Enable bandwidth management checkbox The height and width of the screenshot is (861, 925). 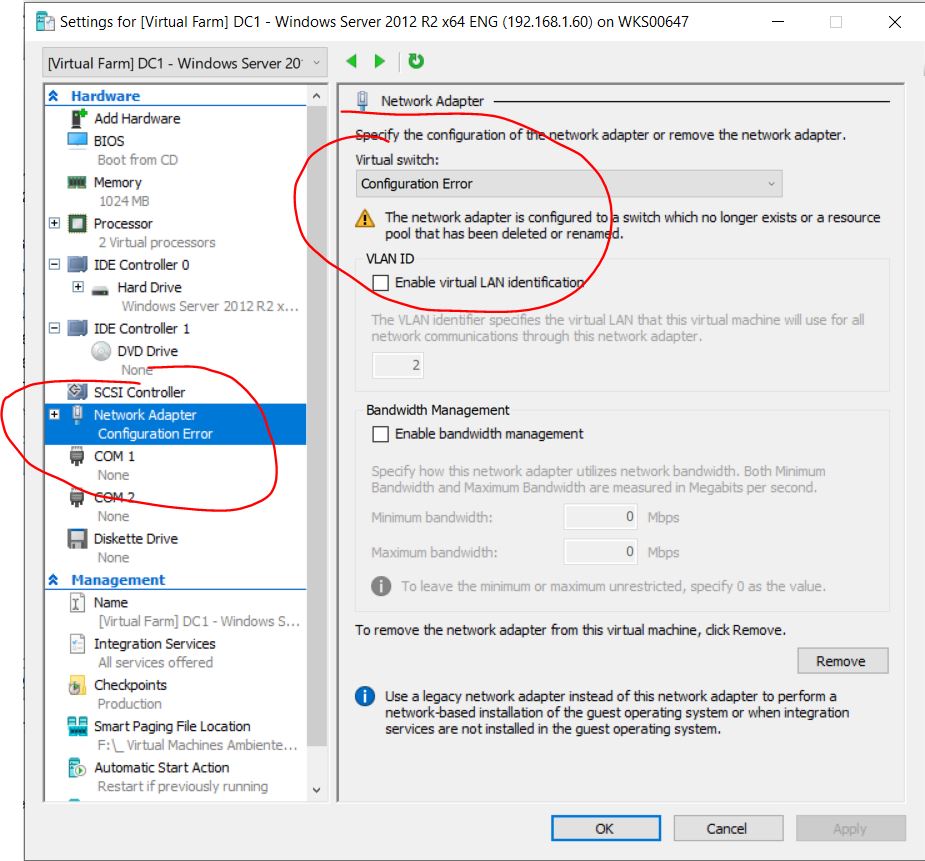click(x=381, y=434)
